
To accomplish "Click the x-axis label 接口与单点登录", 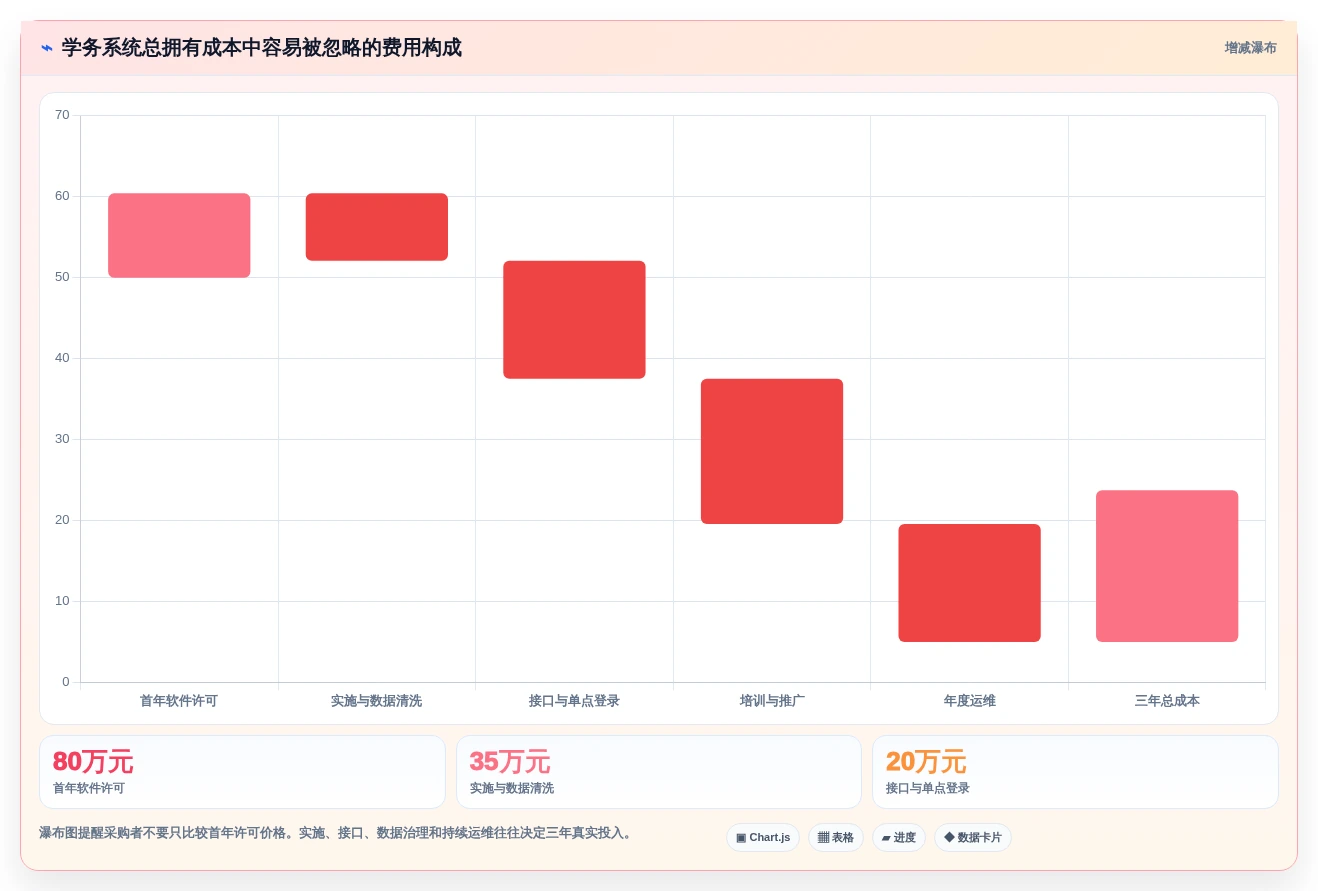I will tap(574, 701).
